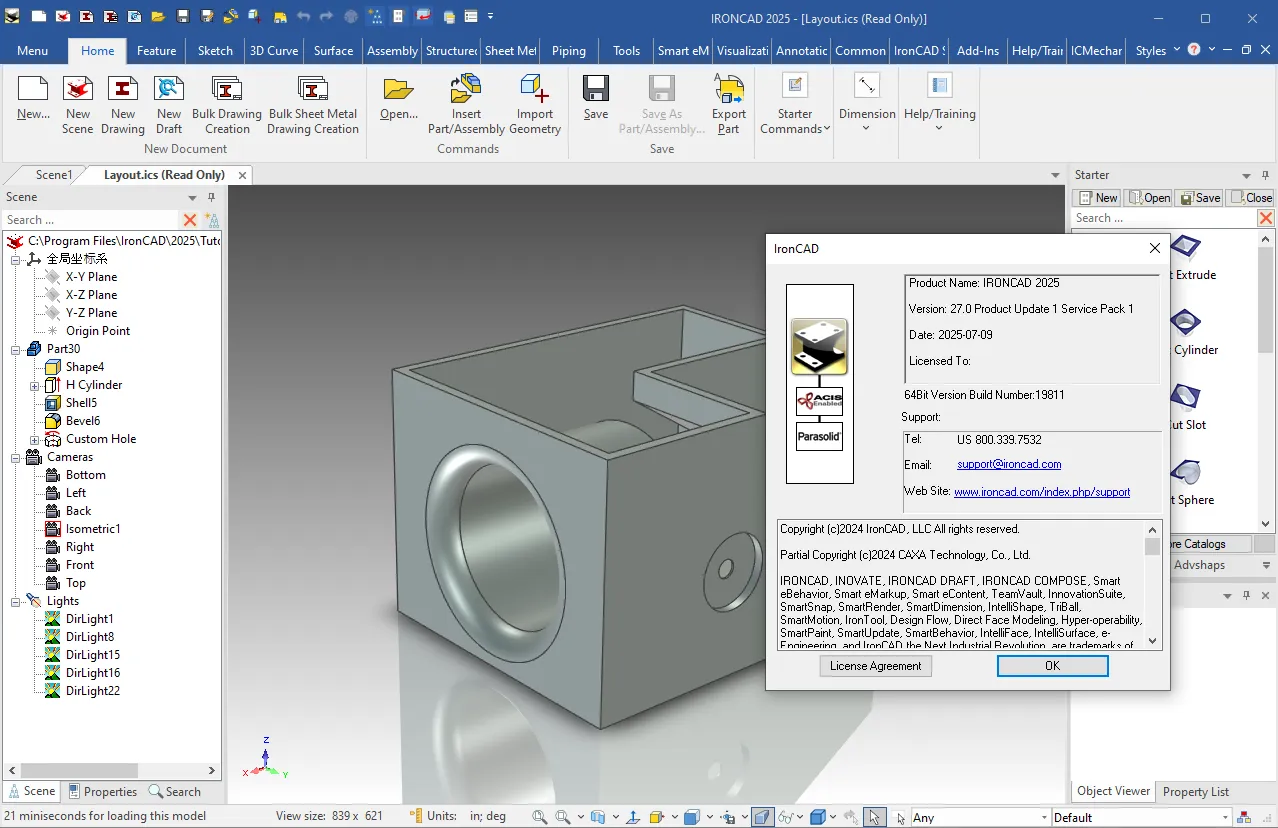This screenshot has width=1278, height=828.
Task: Click the help question mark icon
Action: pyautogui.click(x=1194, y=50)
